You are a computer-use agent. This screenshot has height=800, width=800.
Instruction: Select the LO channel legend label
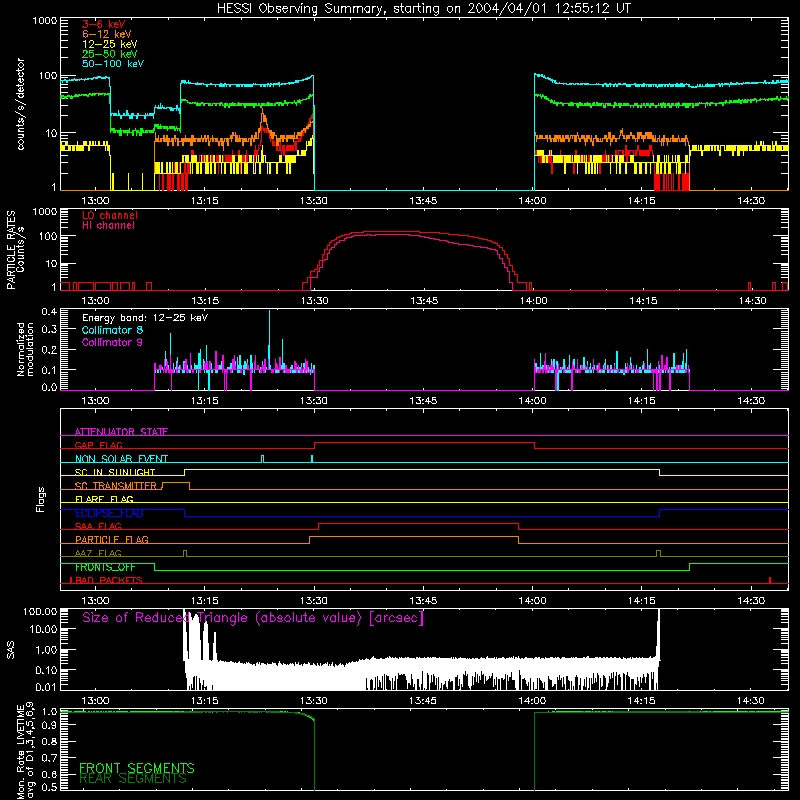point(110,215)
